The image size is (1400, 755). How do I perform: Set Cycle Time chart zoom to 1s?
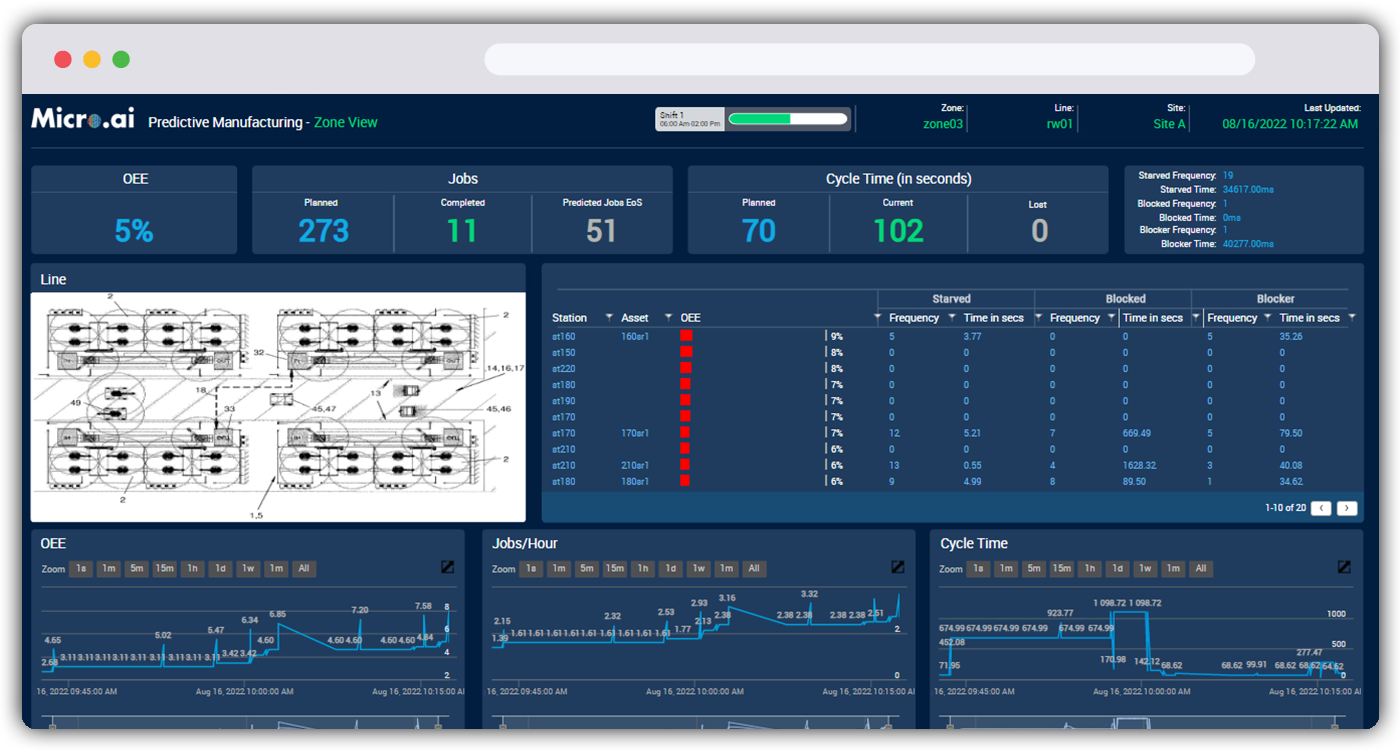coord(978,569)
